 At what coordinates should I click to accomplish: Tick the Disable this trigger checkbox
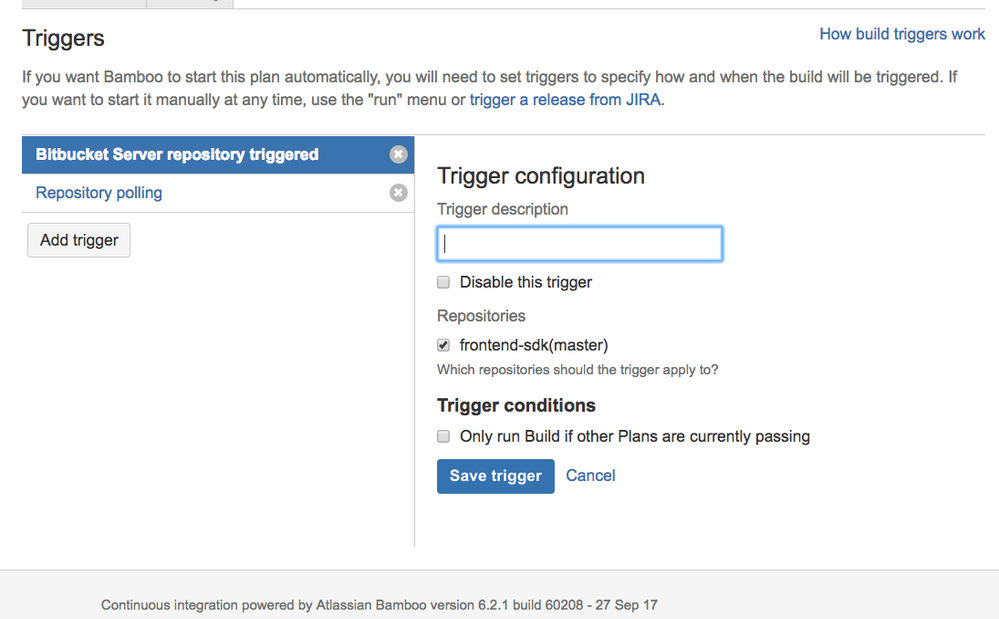pyautogui.click(x=443, y=282)
